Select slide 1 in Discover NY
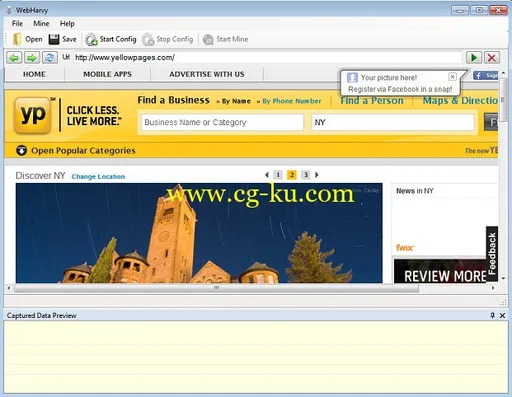The height and width of the screenshot is (397, 512). pyautogui.click(x=278, y=175)
